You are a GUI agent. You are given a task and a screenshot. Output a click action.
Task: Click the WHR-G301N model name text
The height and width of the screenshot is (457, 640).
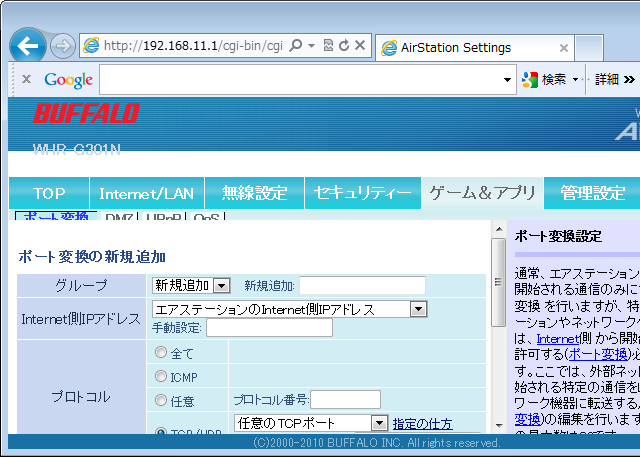click(x=77, y=150)
